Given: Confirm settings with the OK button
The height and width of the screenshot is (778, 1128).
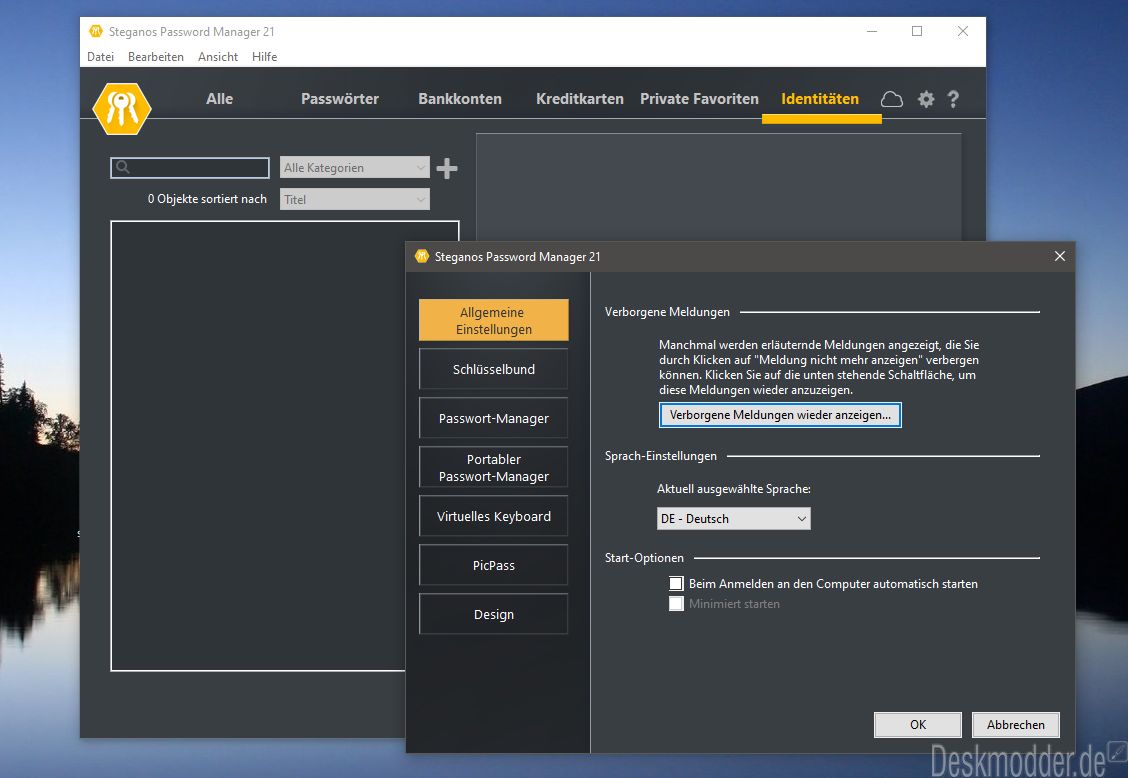Looking at the screenshot, I should pos(918,725).
